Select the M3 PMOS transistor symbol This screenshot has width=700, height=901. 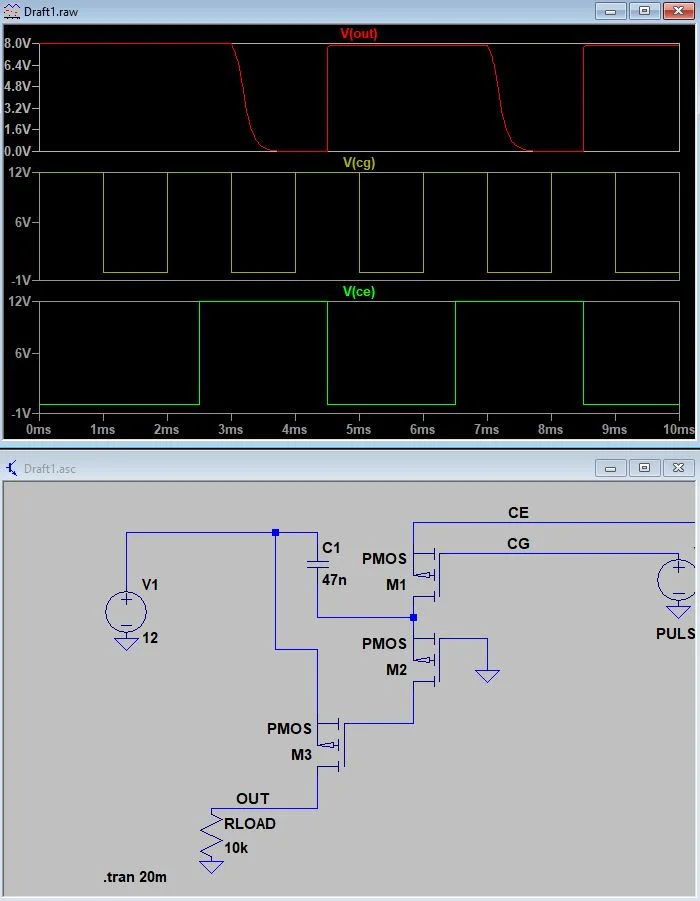click(x=332, y=744)
